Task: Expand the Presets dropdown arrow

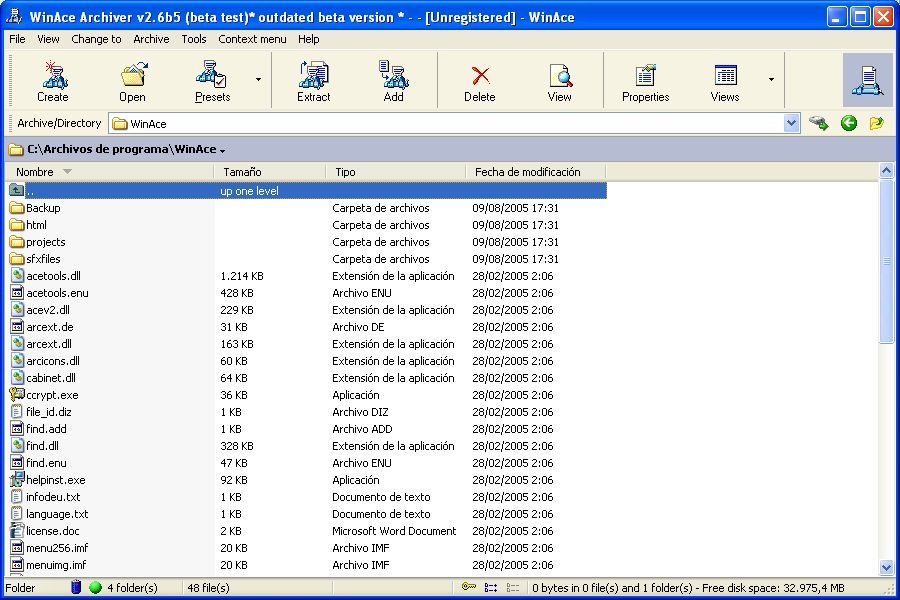Action: pyautogui.click(x=258, y=80)
